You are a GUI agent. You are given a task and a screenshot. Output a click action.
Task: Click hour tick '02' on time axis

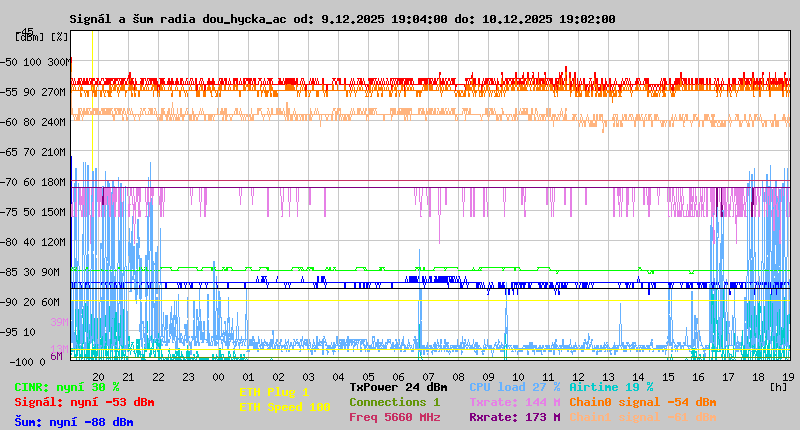point(279,377)
